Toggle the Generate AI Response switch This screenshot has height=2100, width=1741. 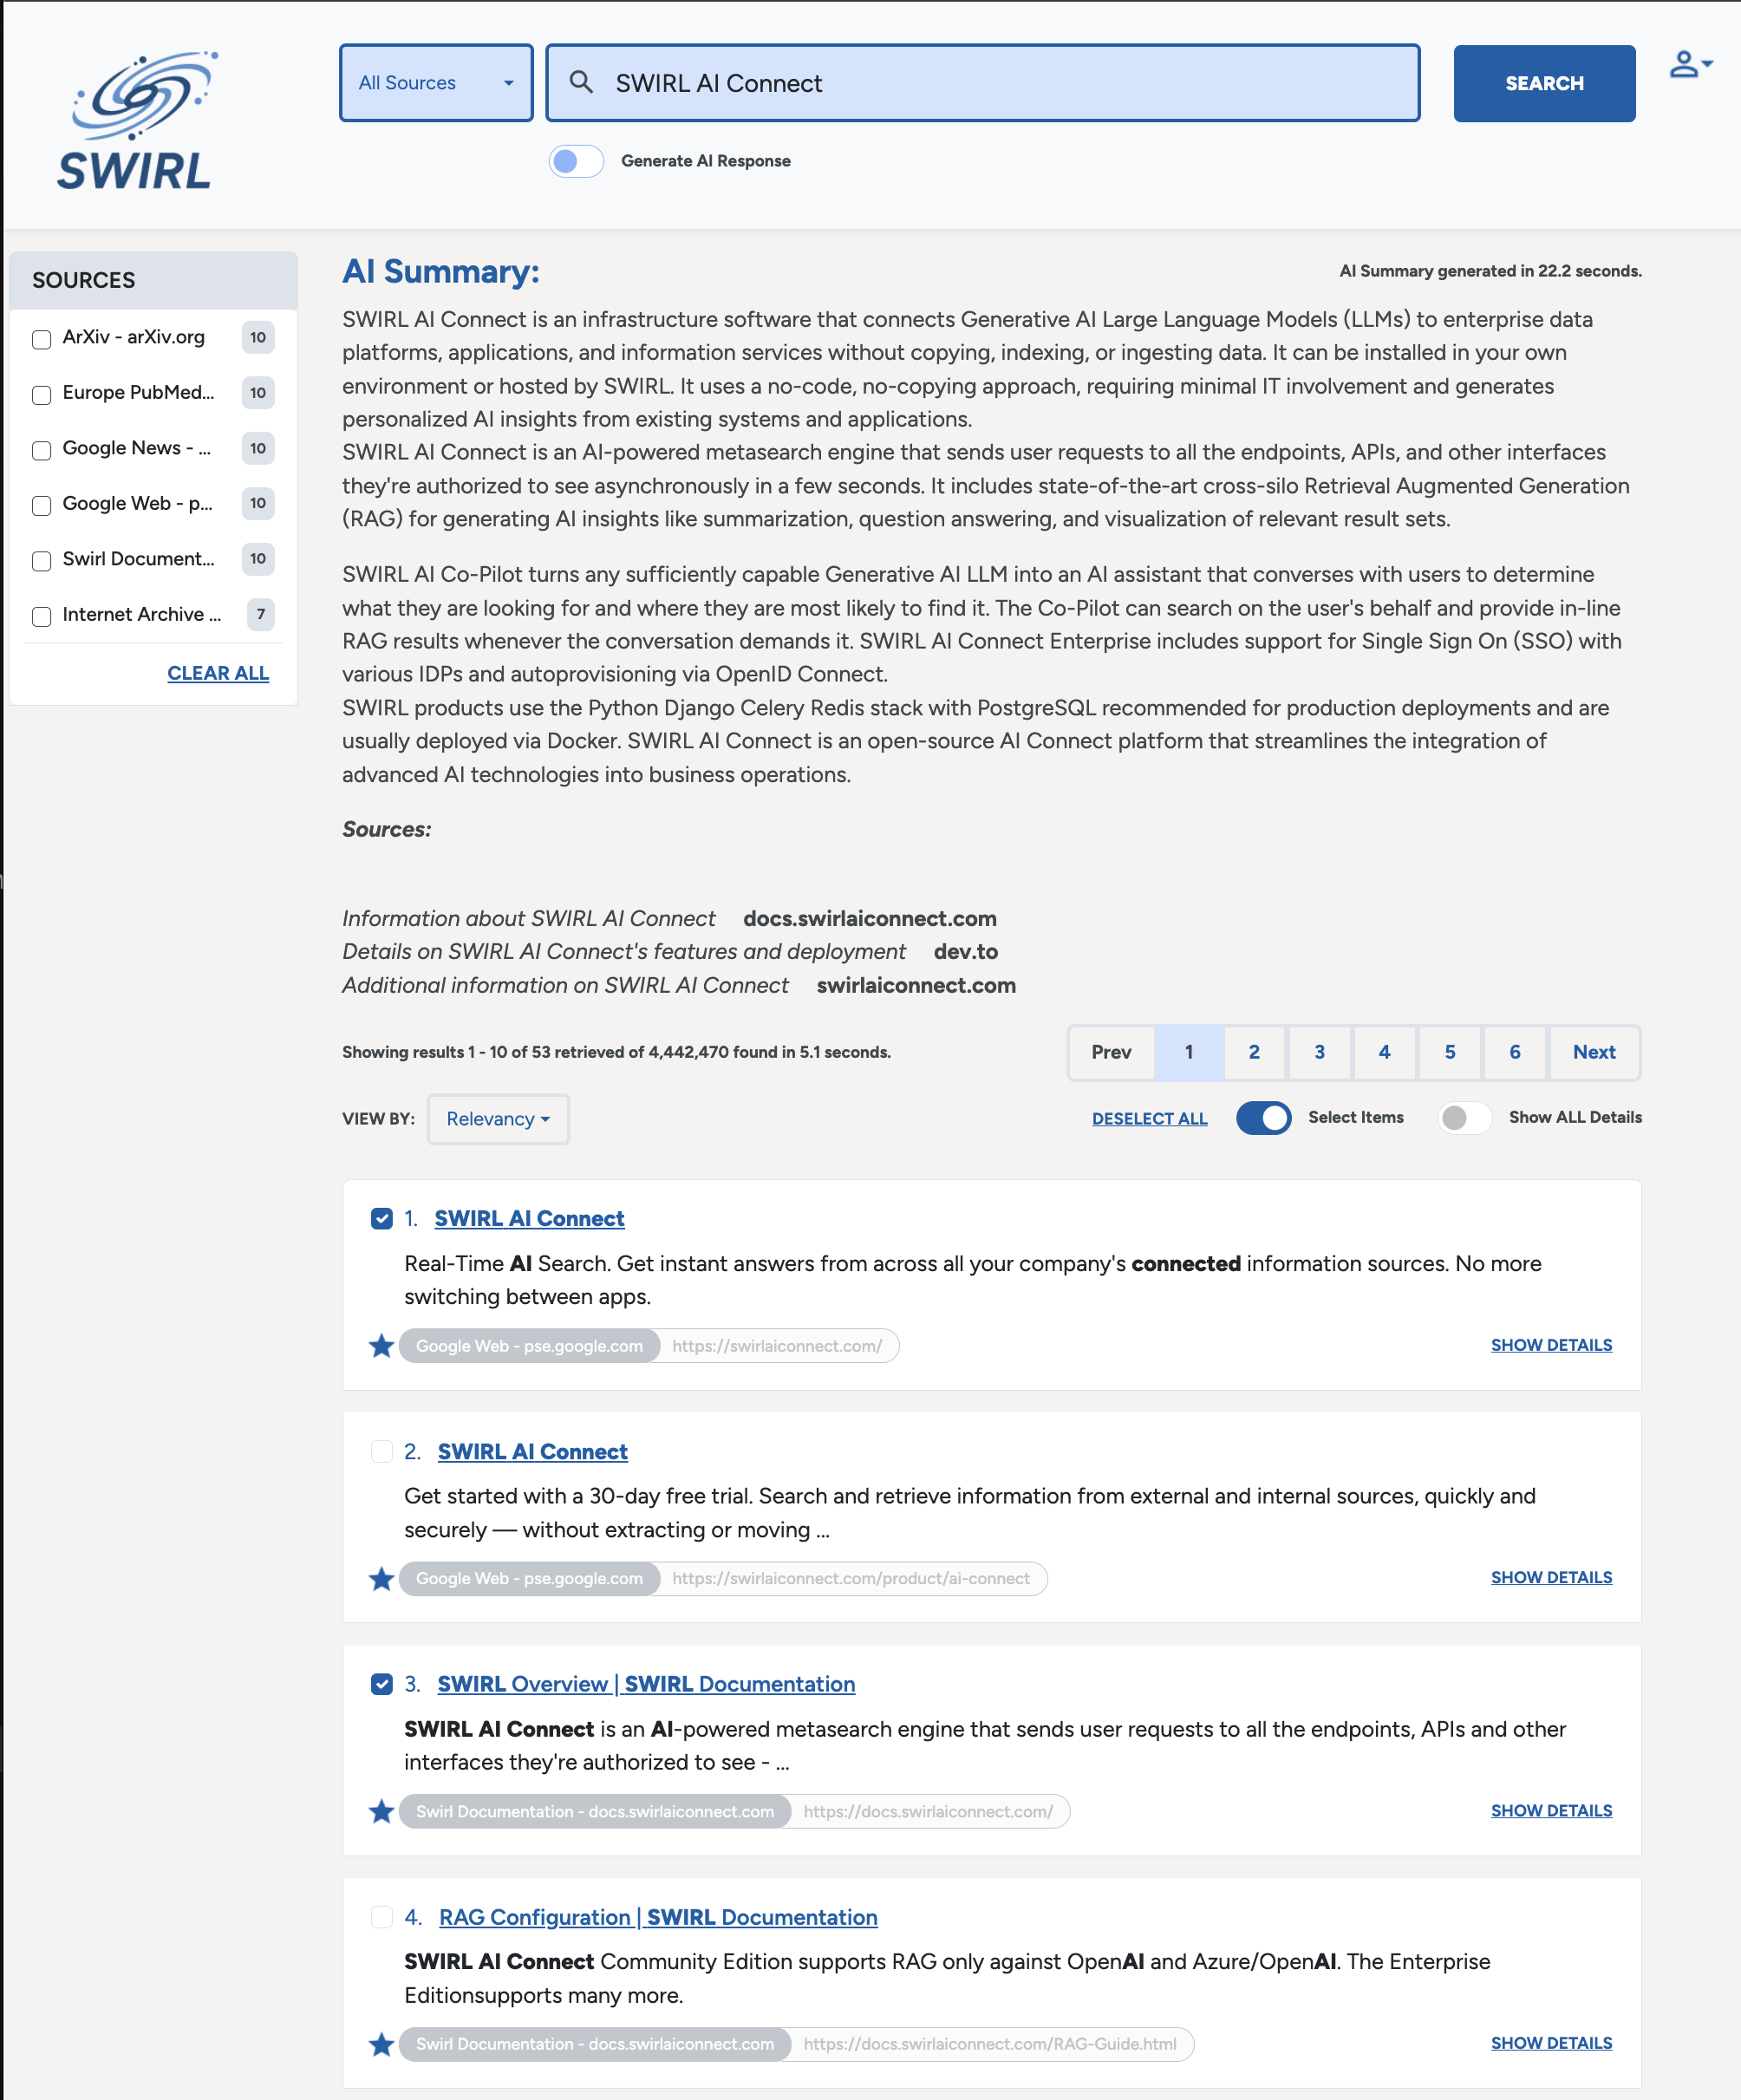coord(572,160)
